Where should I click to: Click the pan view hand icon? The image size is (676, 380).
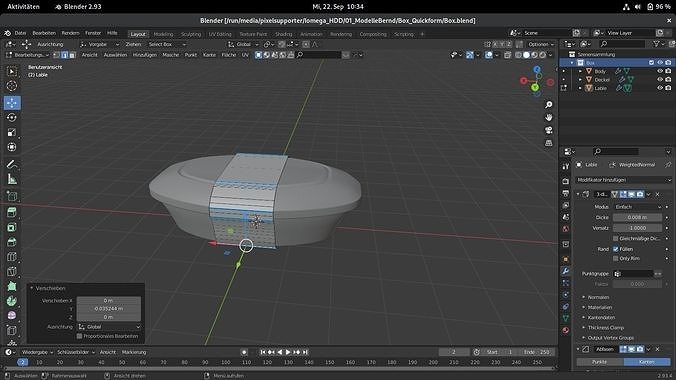pyautogui.click(x=548, y=117)
